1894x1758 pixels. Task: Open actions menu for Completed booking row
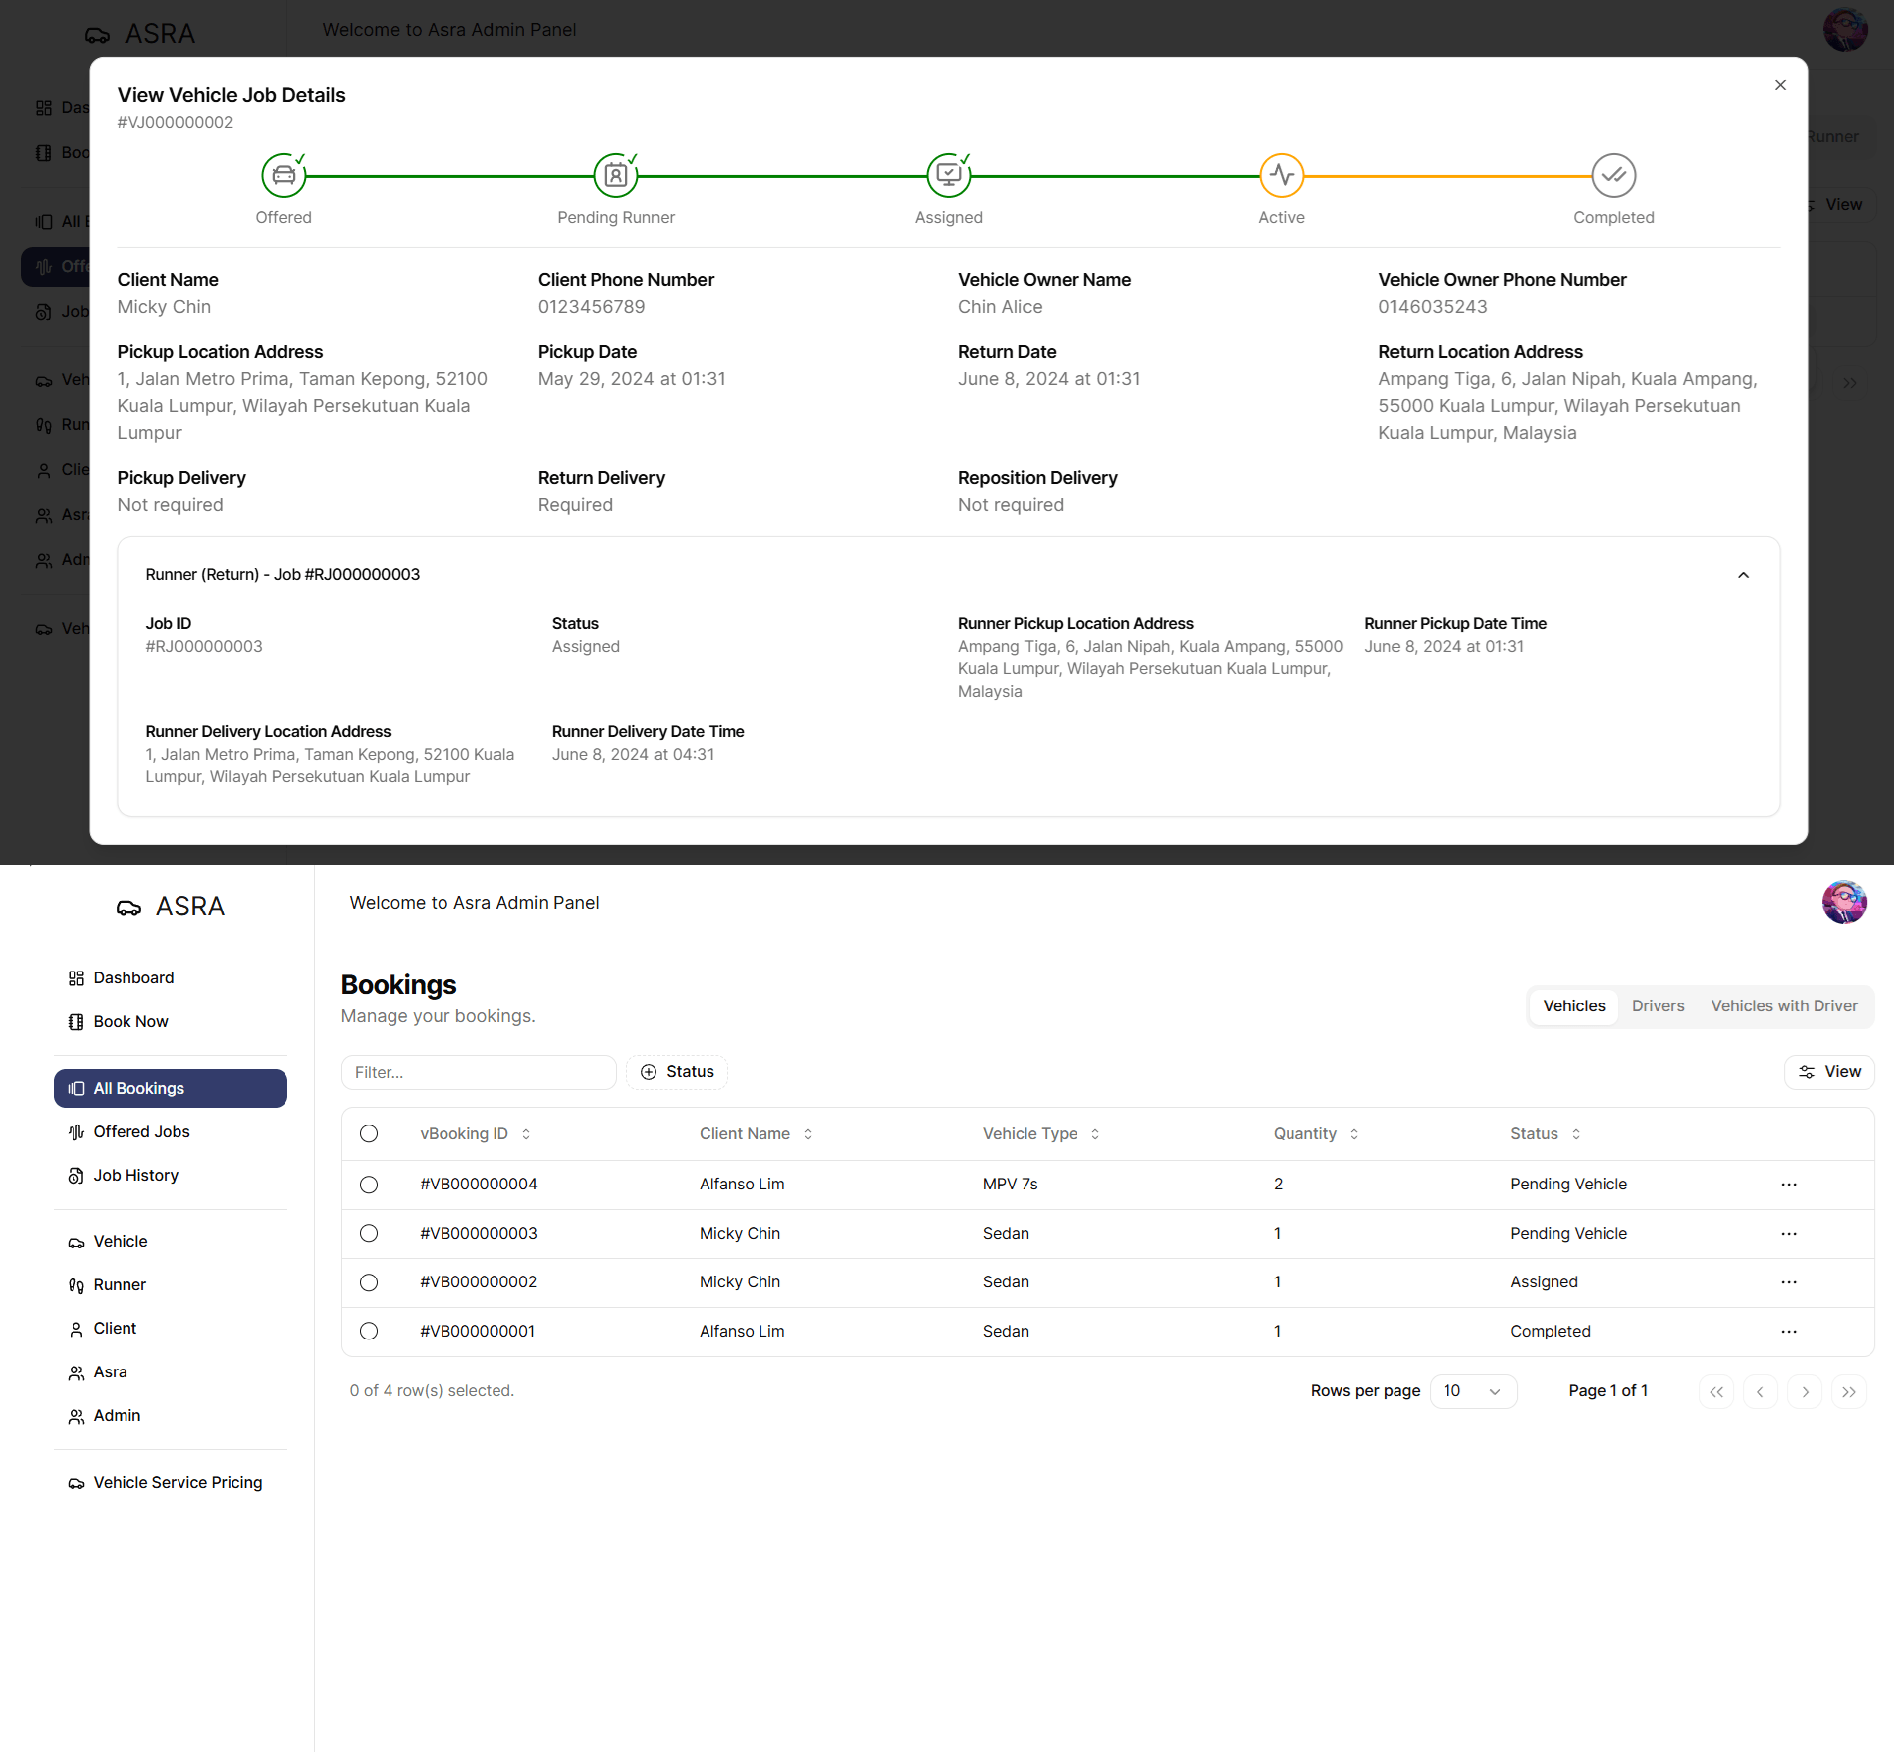point(1788,1332)
